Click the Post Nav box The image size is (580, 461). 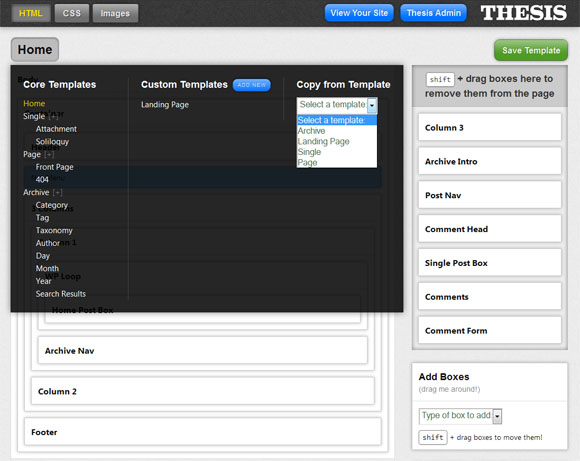point(489,195)
